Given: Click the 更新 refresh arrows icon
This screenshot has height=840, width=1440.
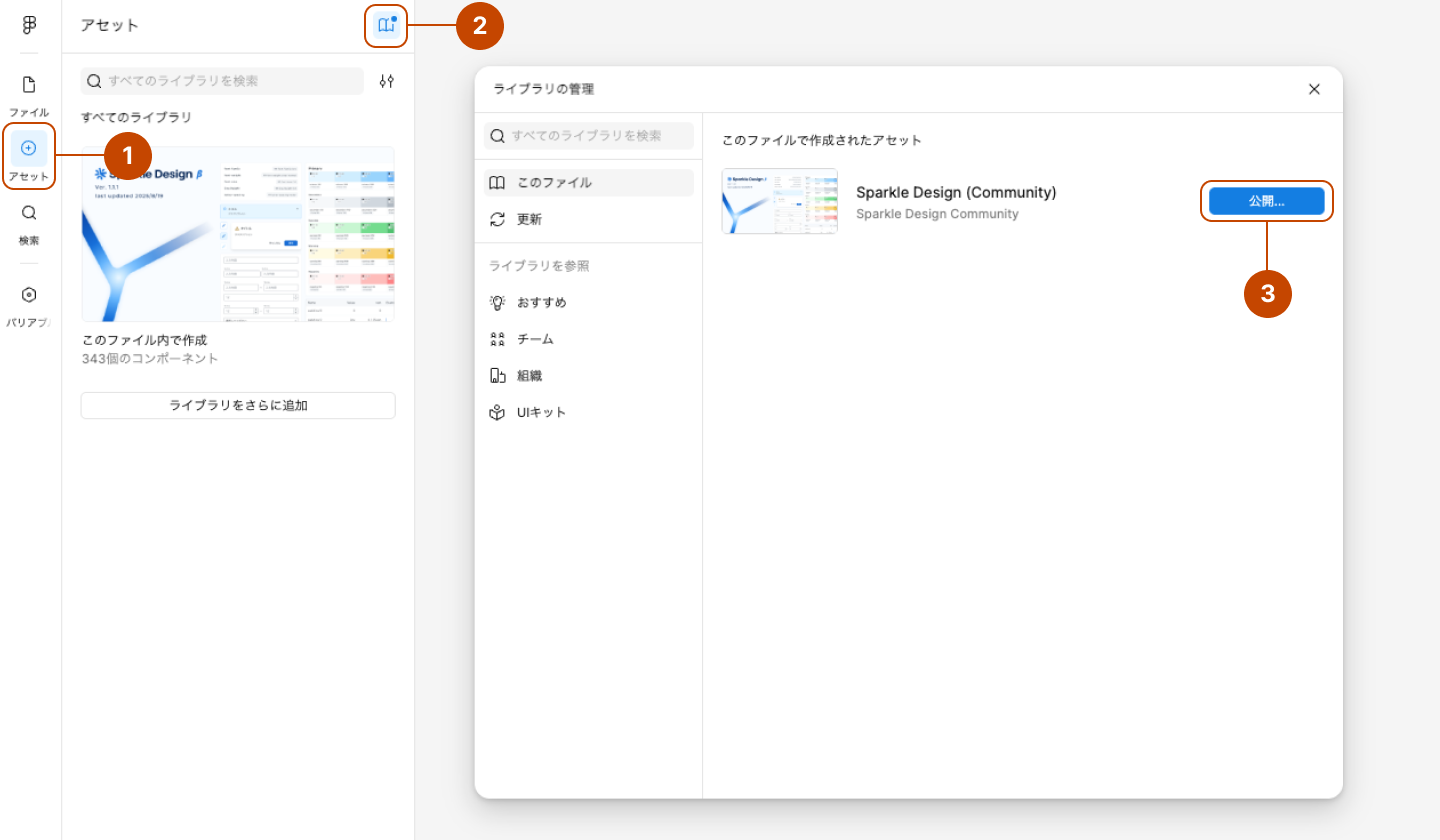Looking at the screenshot, I should pyautogui.click(x=497, y=219).
